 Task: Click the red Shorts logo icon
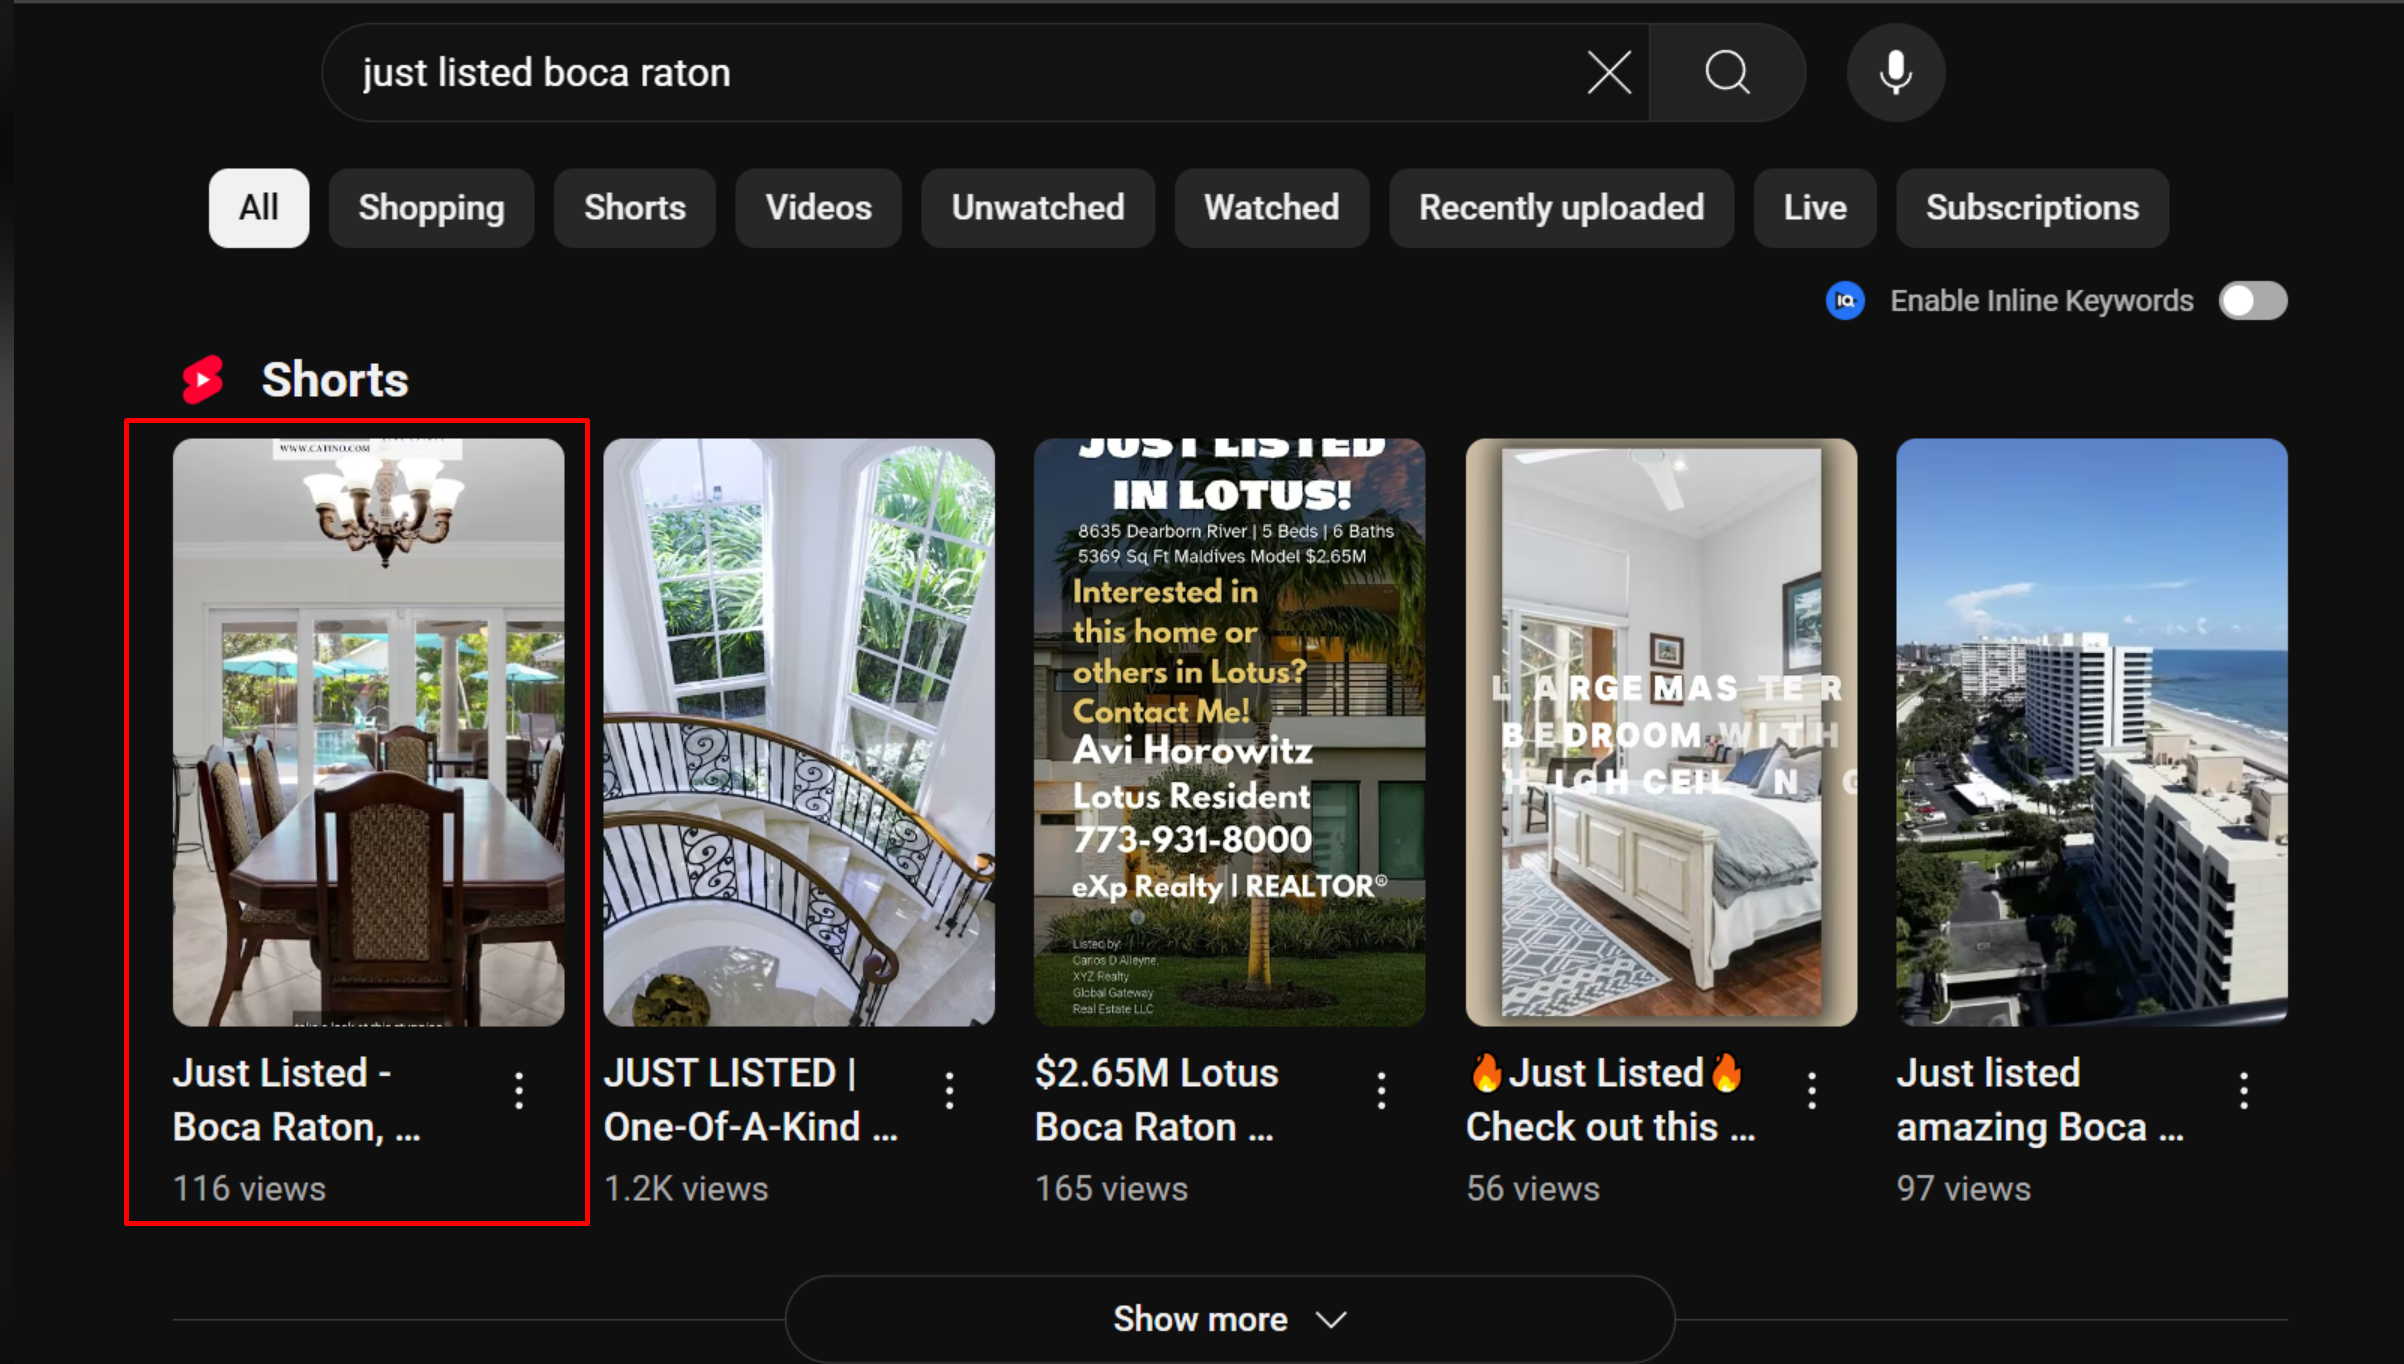[203, 380]
